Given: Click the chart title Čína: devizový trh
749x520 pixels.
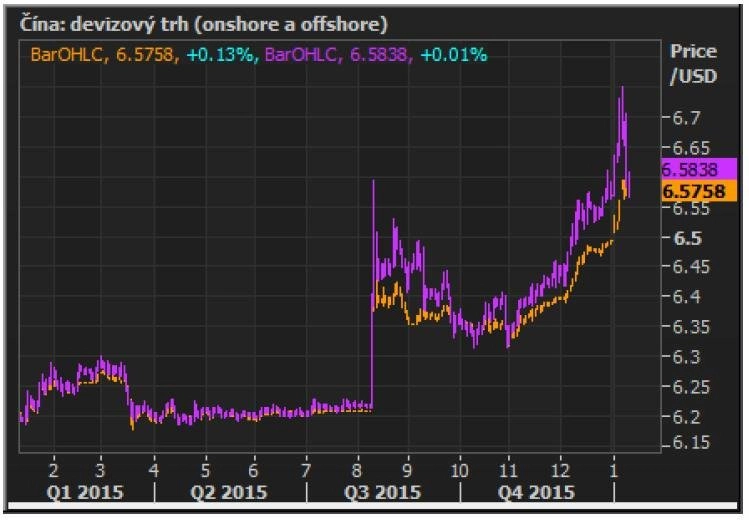Looking at the screenshot, I should (203, 24).
